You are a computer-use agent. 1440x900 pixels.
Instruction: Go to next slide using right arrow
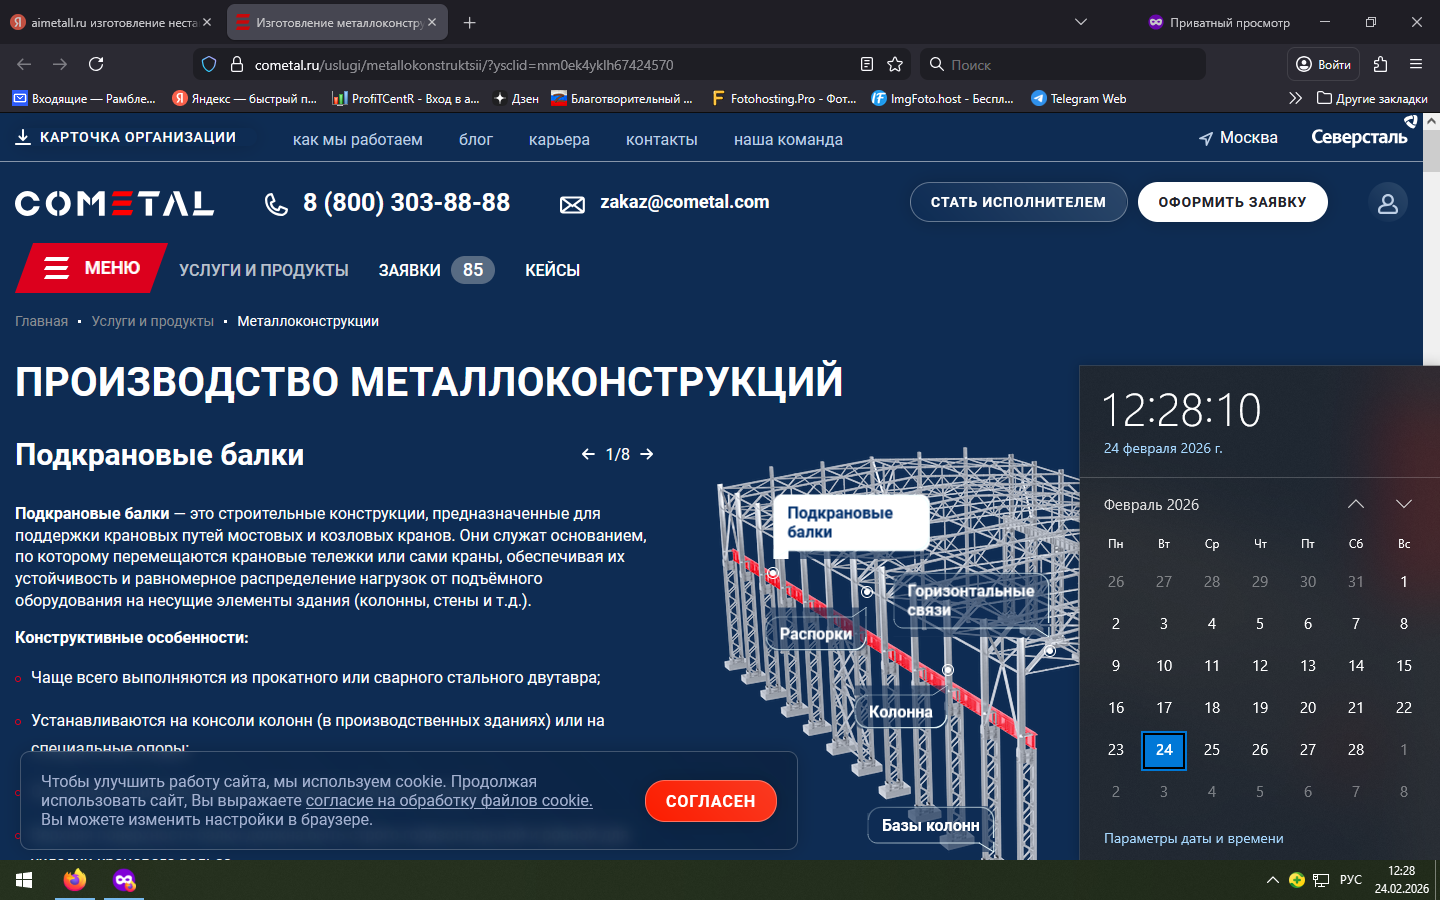pyautogui.click(x=647, y=454)
